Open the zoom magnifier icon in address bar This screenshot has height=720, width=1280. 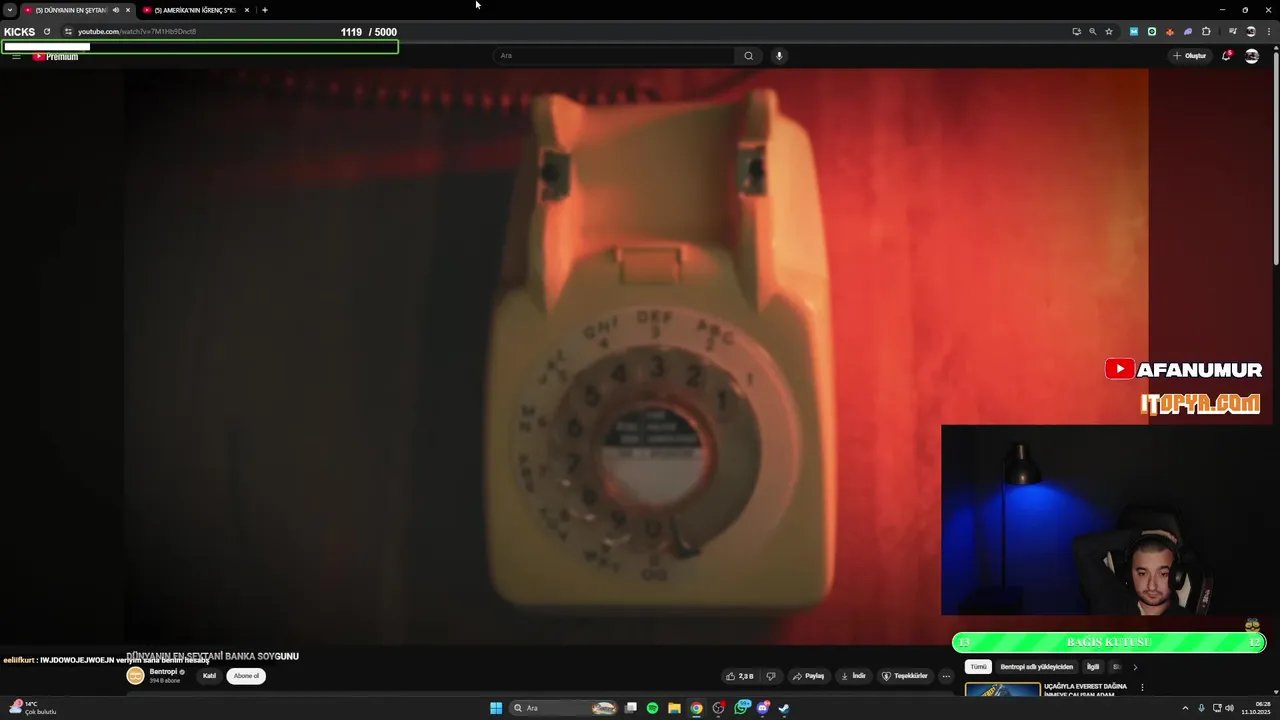tap(1092, 32)
